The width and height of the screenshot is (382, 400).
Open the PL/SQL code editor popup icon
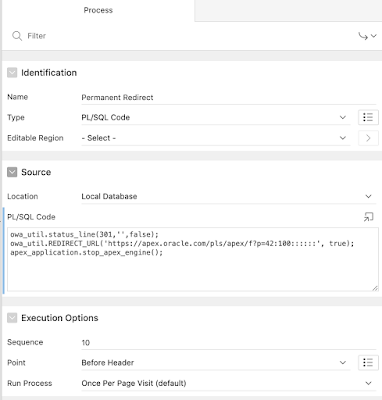point(368,217)
